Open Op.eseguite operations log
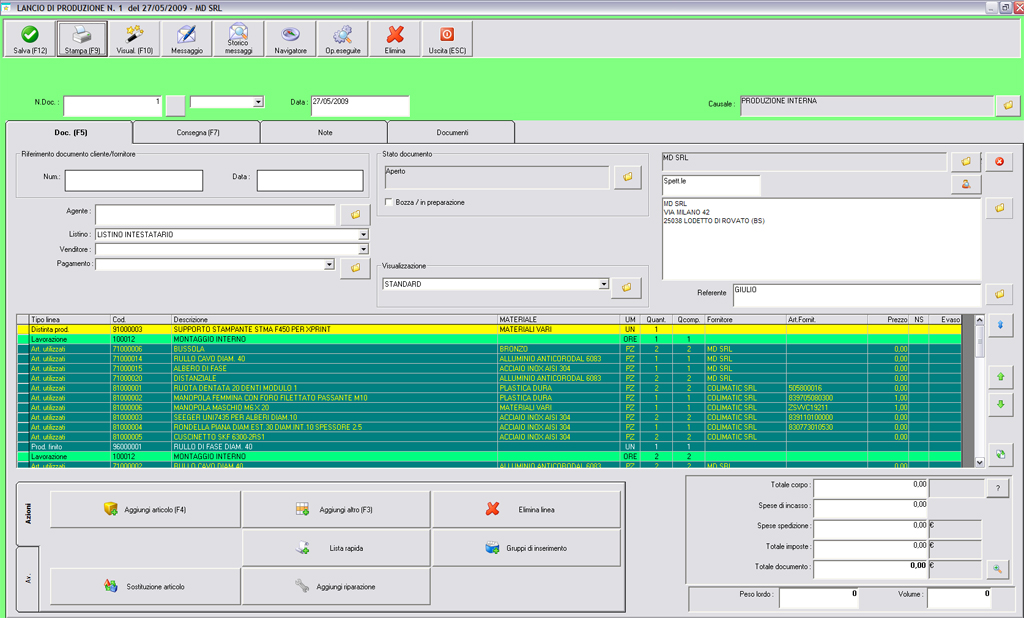Image resolution: width=1024 pixels, height=618 pixels. coord(343,39)
